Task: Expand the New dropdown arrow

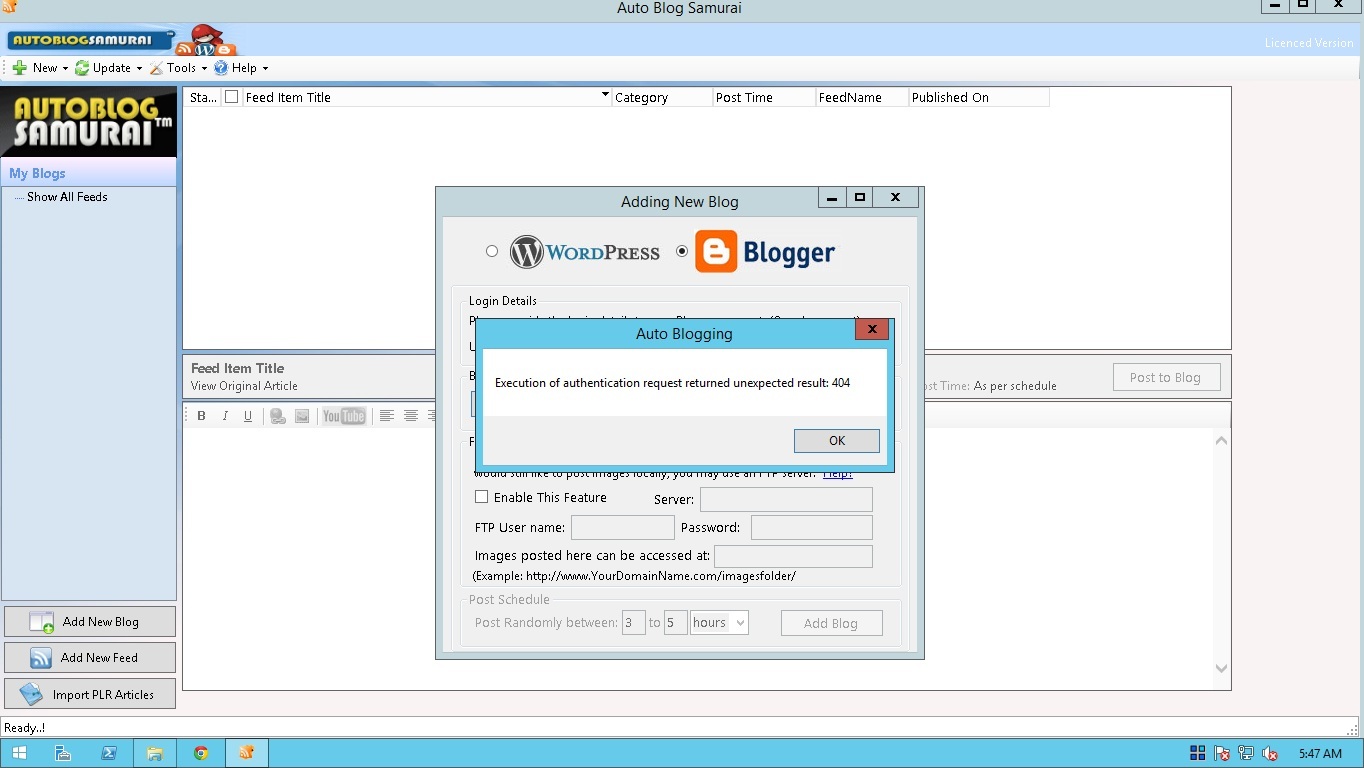Action: (x=65, y=69)
